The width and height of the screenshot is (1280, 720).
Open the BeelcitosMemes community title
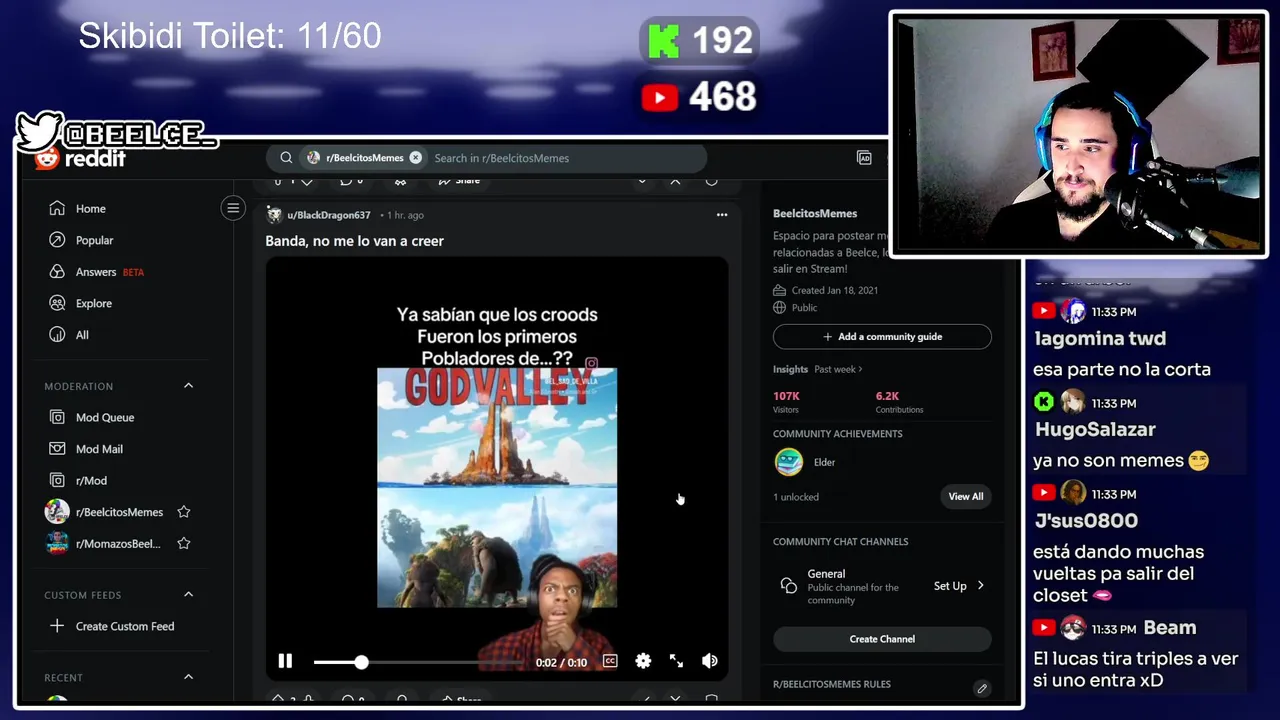(815, 213)
